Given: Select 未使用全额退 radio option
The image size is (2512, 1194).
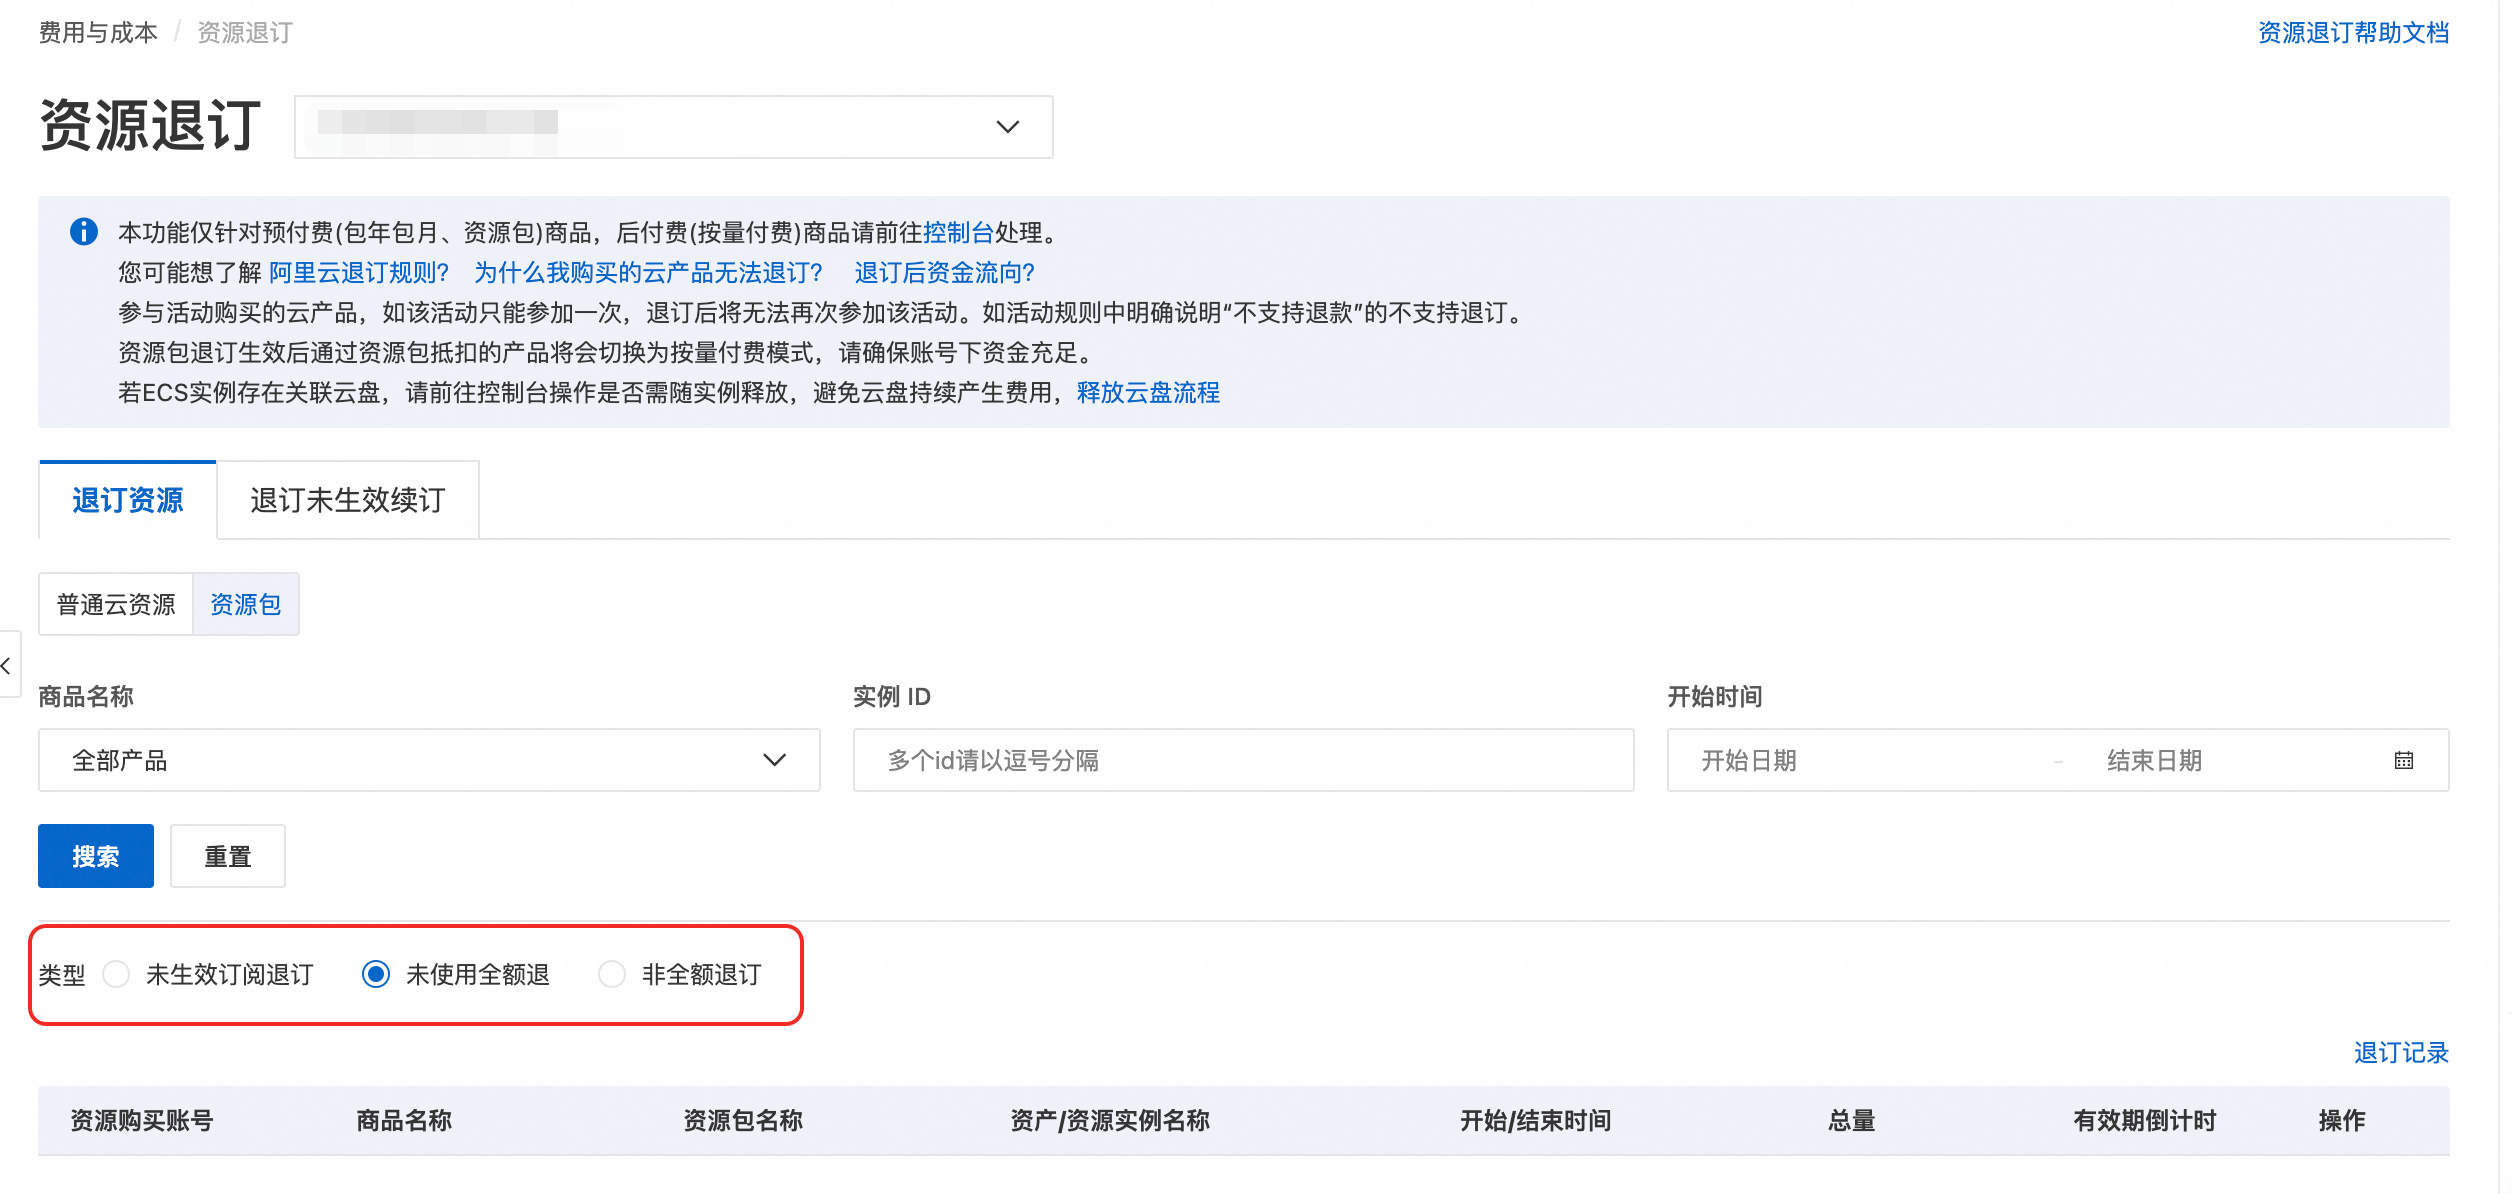Looking at the screenshot, I should tap(376, 974).
